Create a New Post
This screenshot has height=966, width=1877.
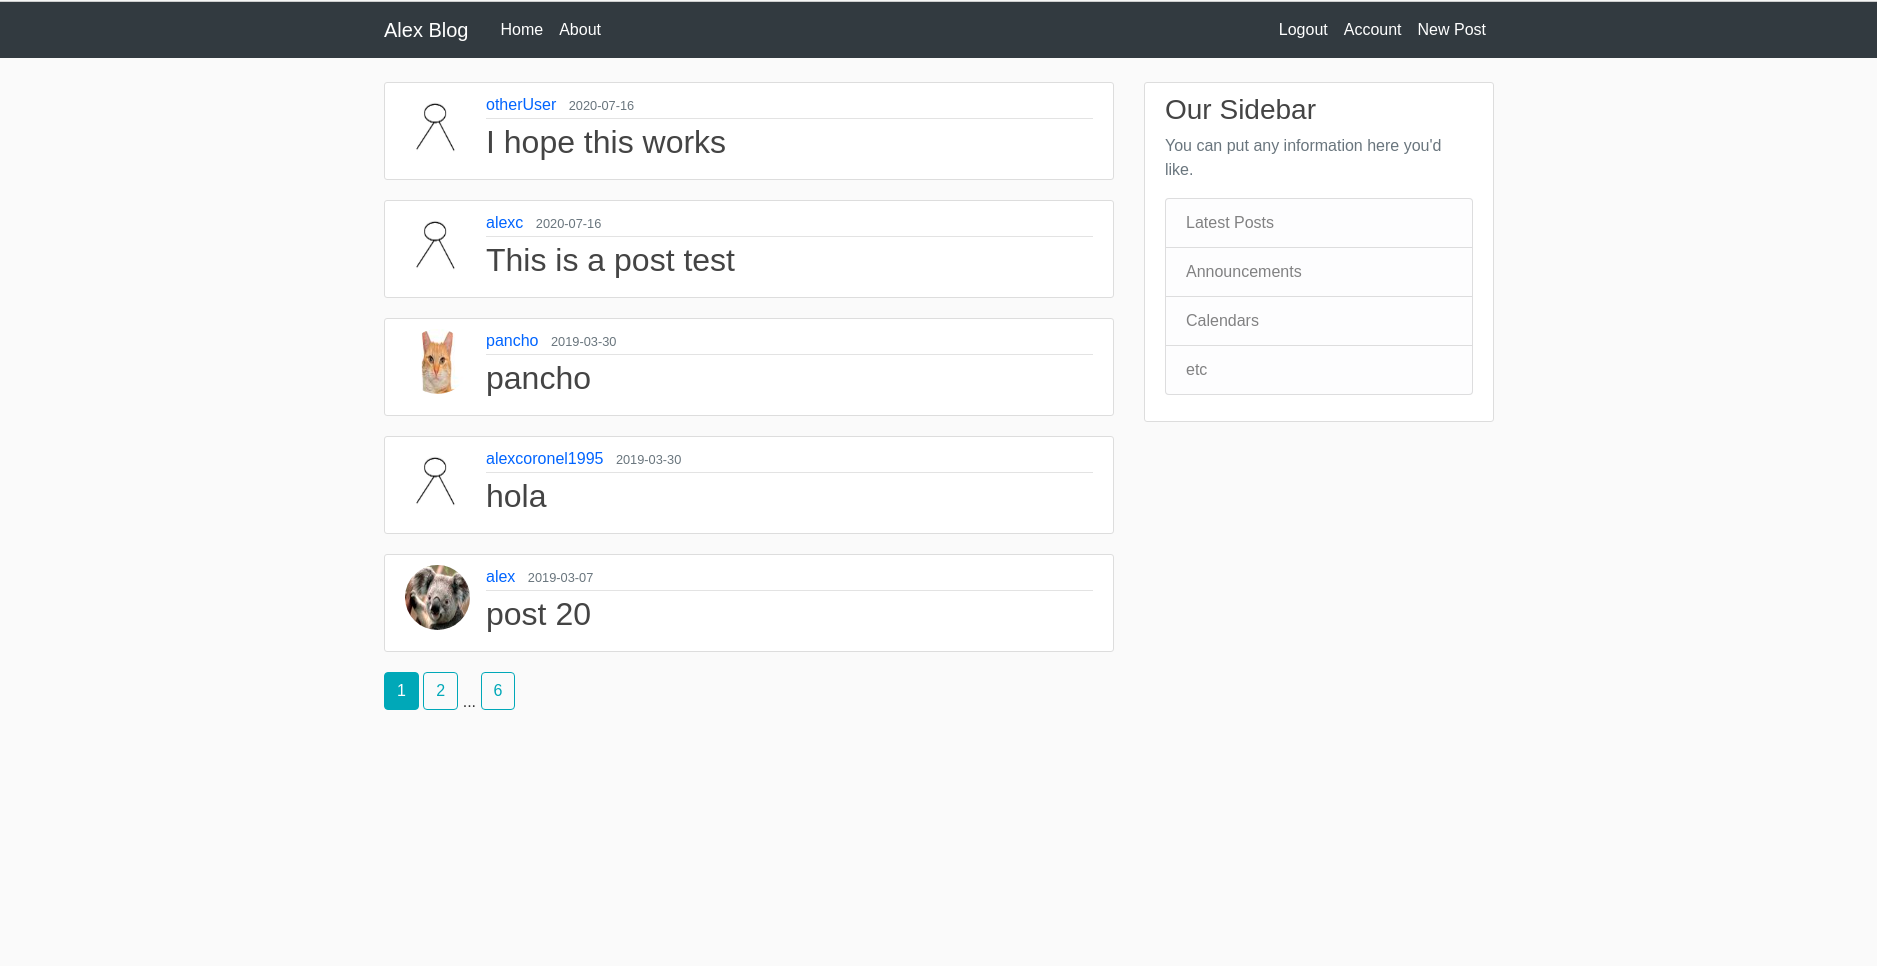[x=1451, y=30]
